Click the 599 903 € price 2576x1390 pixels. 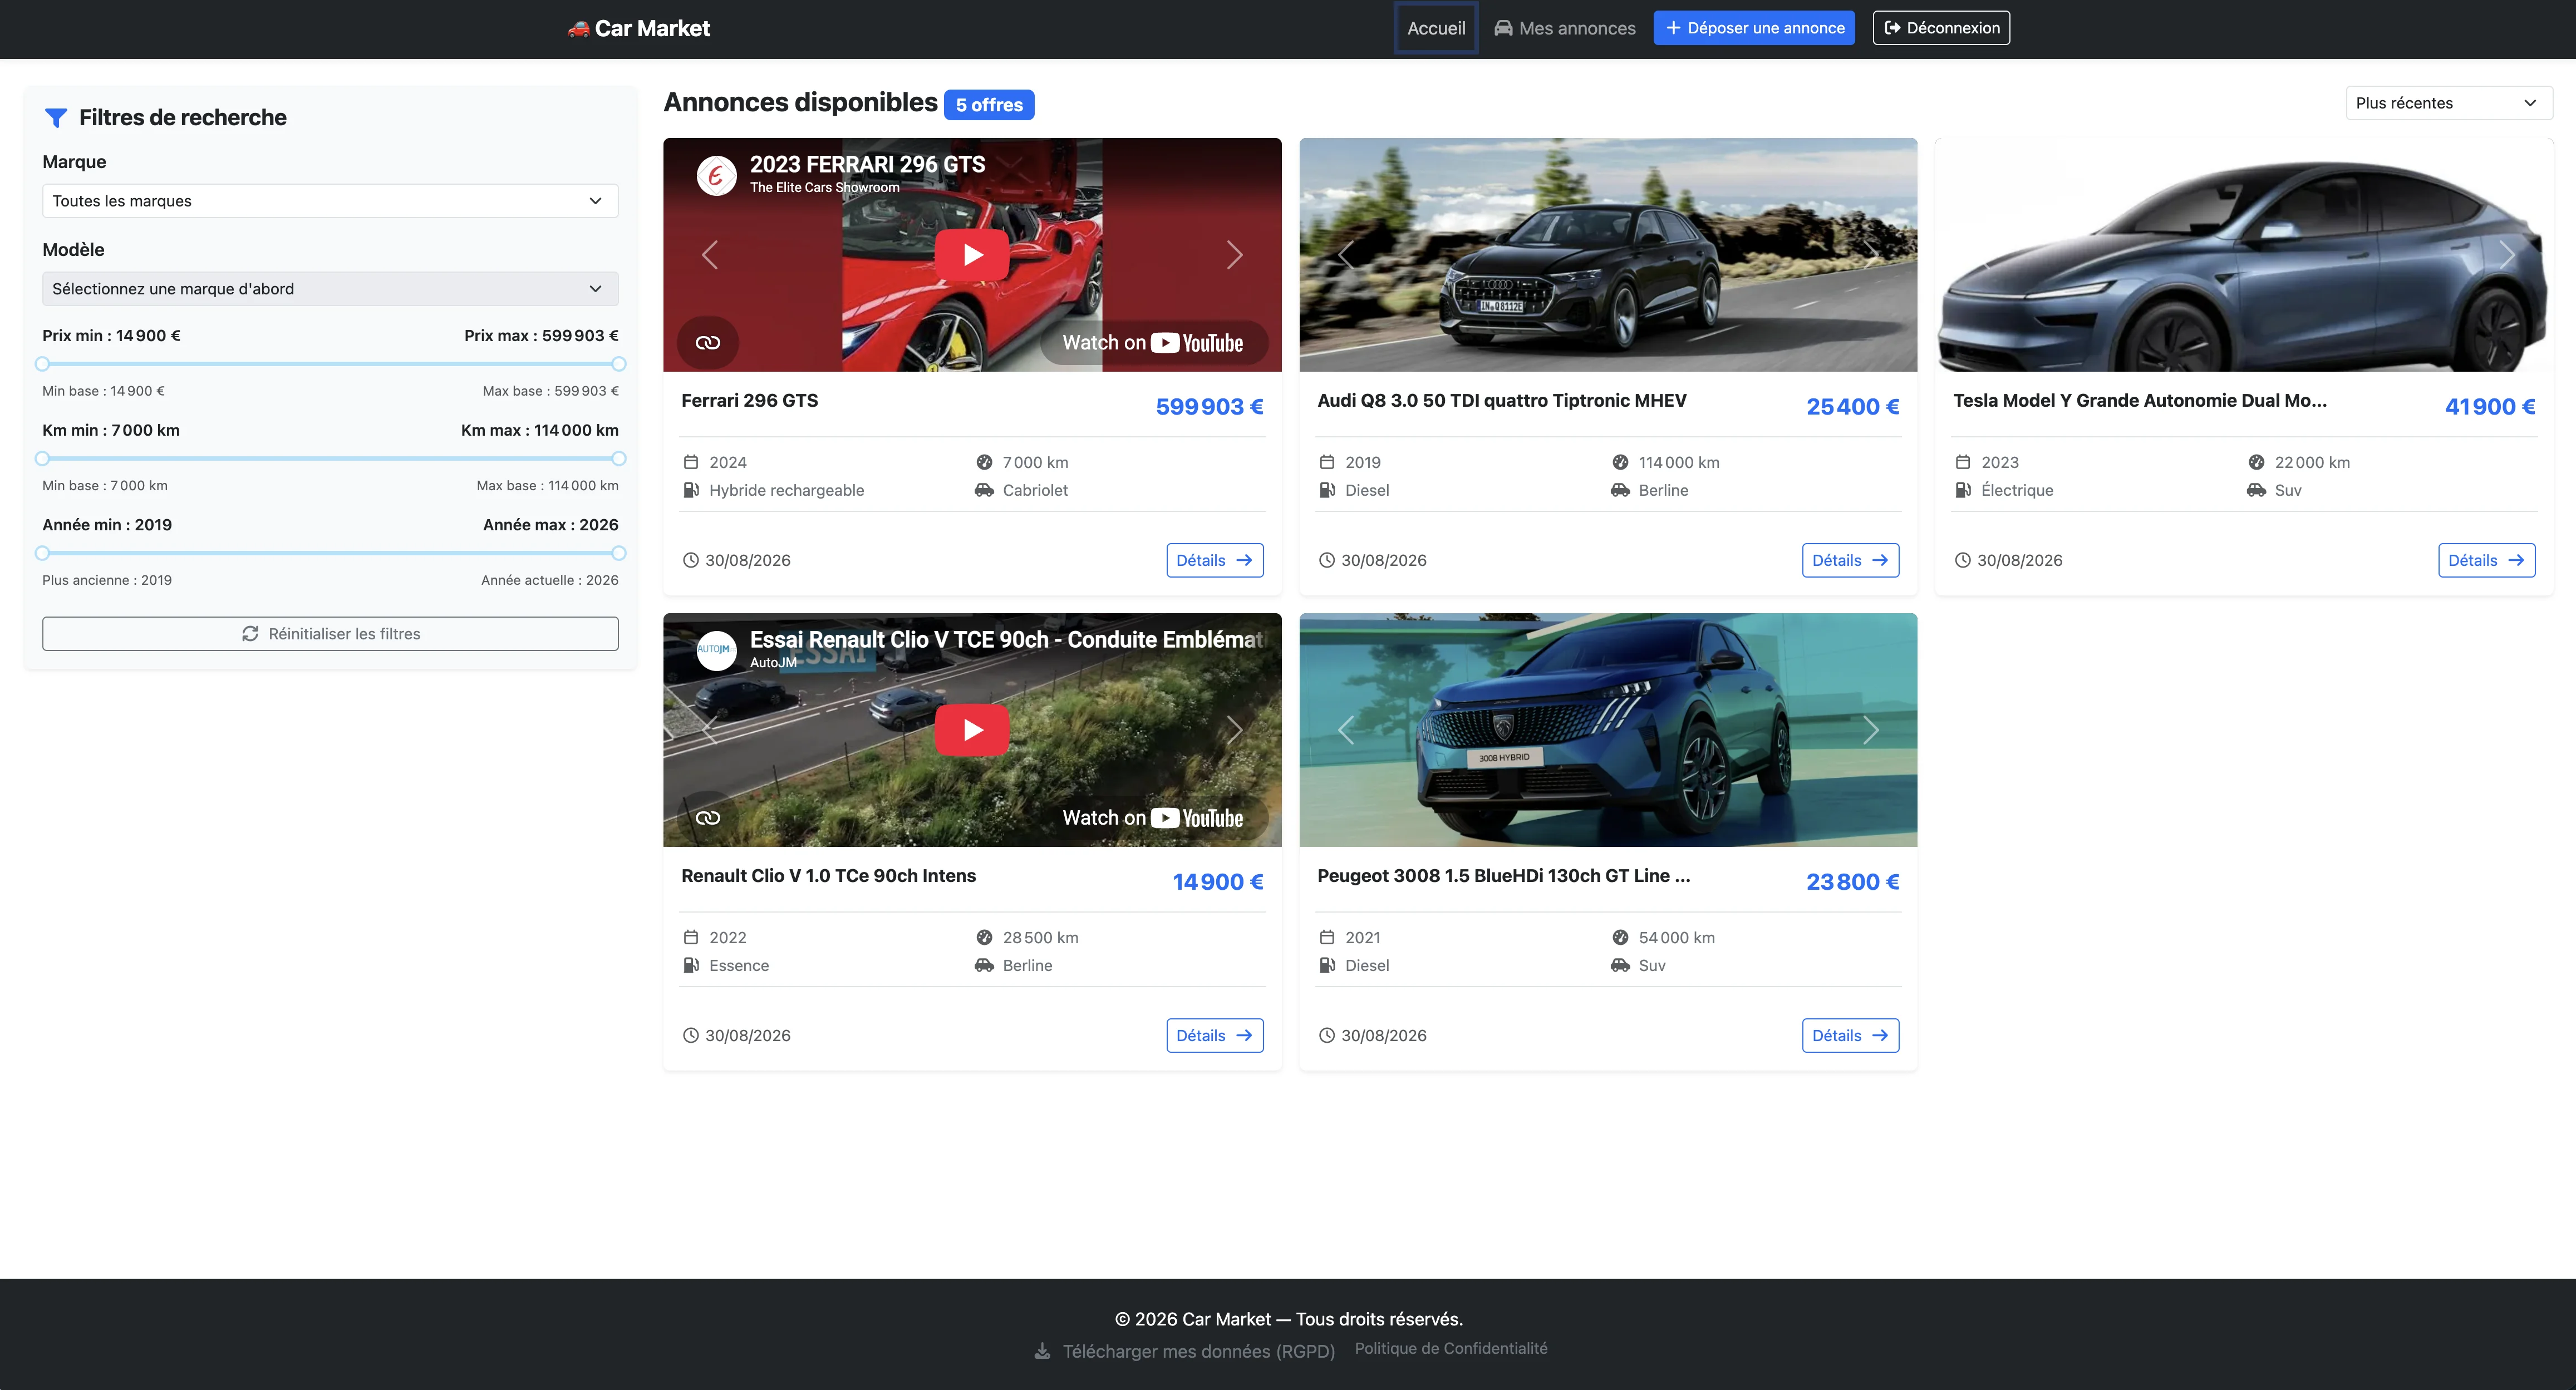[x=1209, y=407]
